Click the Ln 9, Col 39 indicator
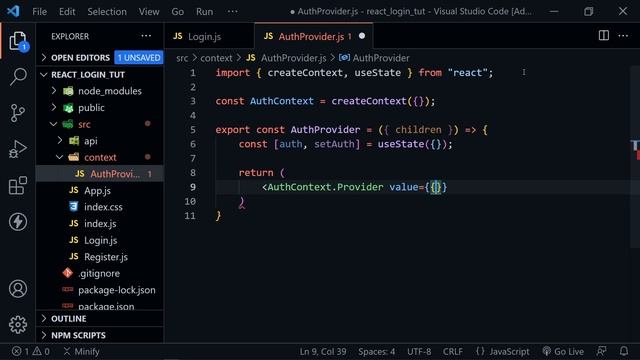 [323, 351]
